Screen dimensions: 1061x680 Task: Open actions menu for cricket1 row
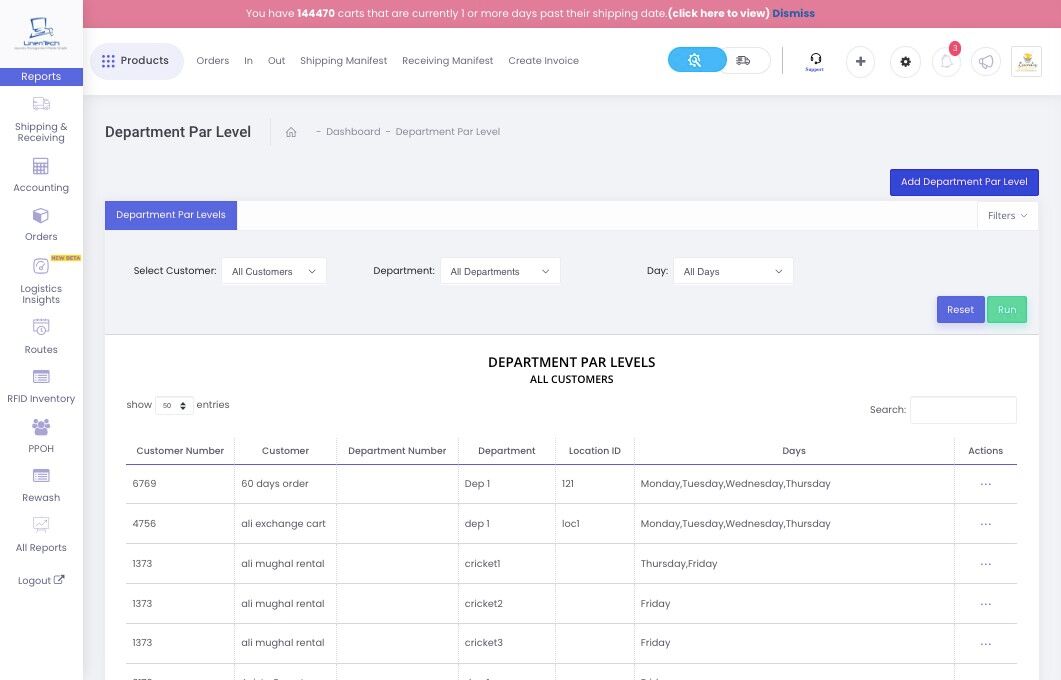(x=985, y=564)
